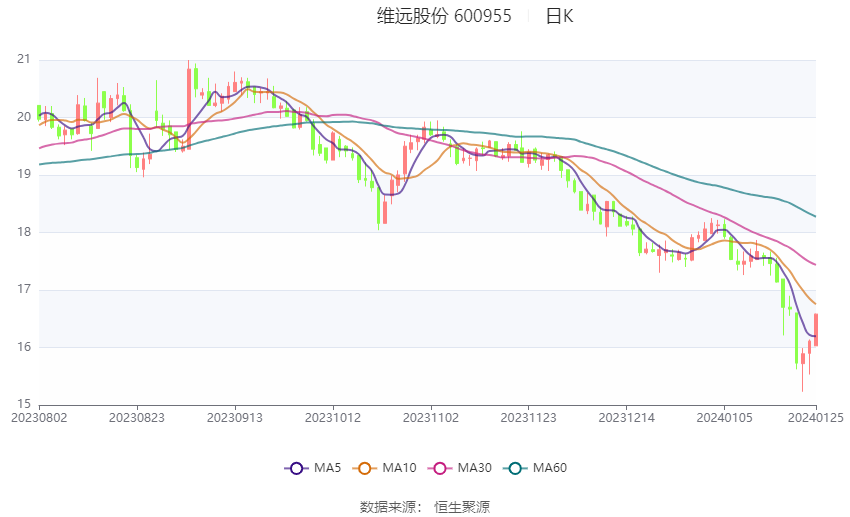
Task: Click the 20 price axis label
Action: coord(24,117)
